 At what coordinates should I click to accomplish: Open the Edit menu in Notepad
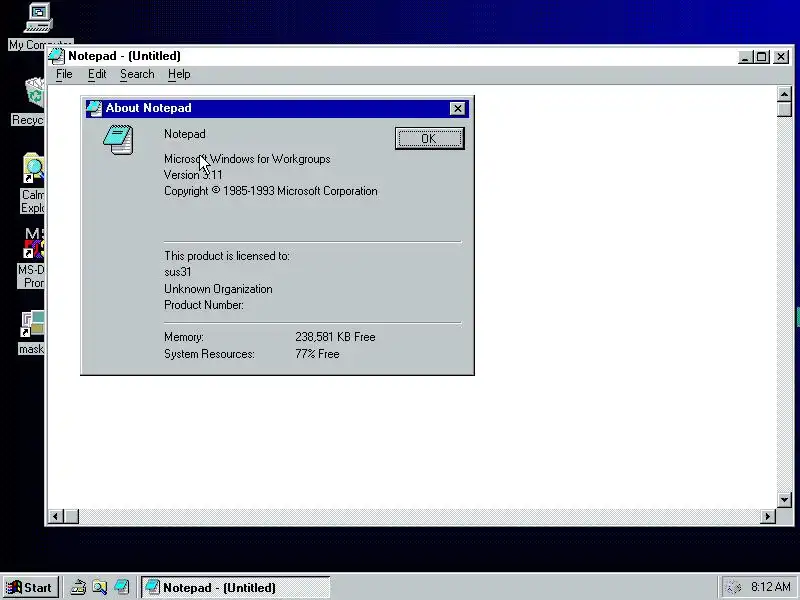click(97, 74)
